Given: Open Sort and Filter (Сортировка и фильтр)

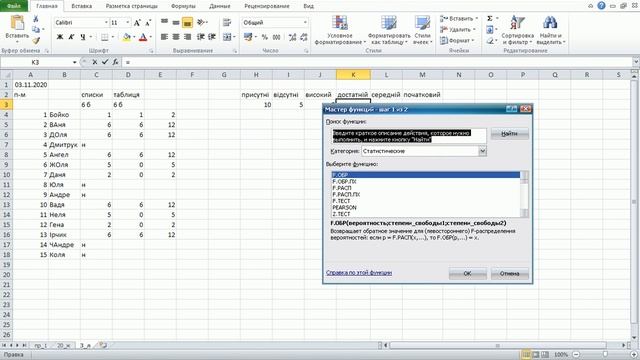Looking at the screenshot, I should pos(517,30).
